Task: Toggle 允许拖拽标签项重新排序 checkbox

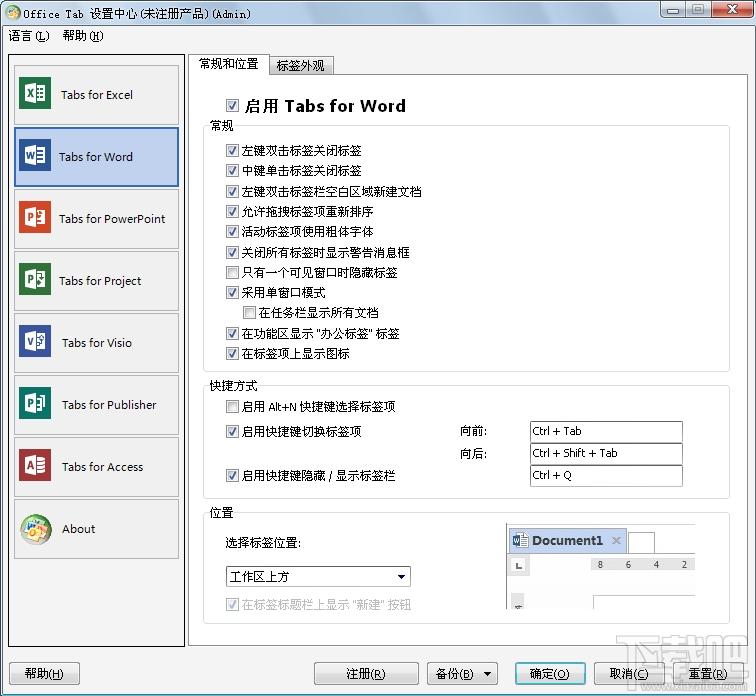Action: pyautogui.click(x=232, y=212)
